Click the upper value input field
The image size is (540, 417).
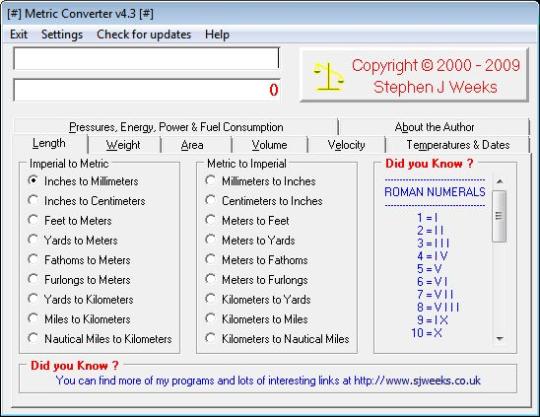click(146, 59)
